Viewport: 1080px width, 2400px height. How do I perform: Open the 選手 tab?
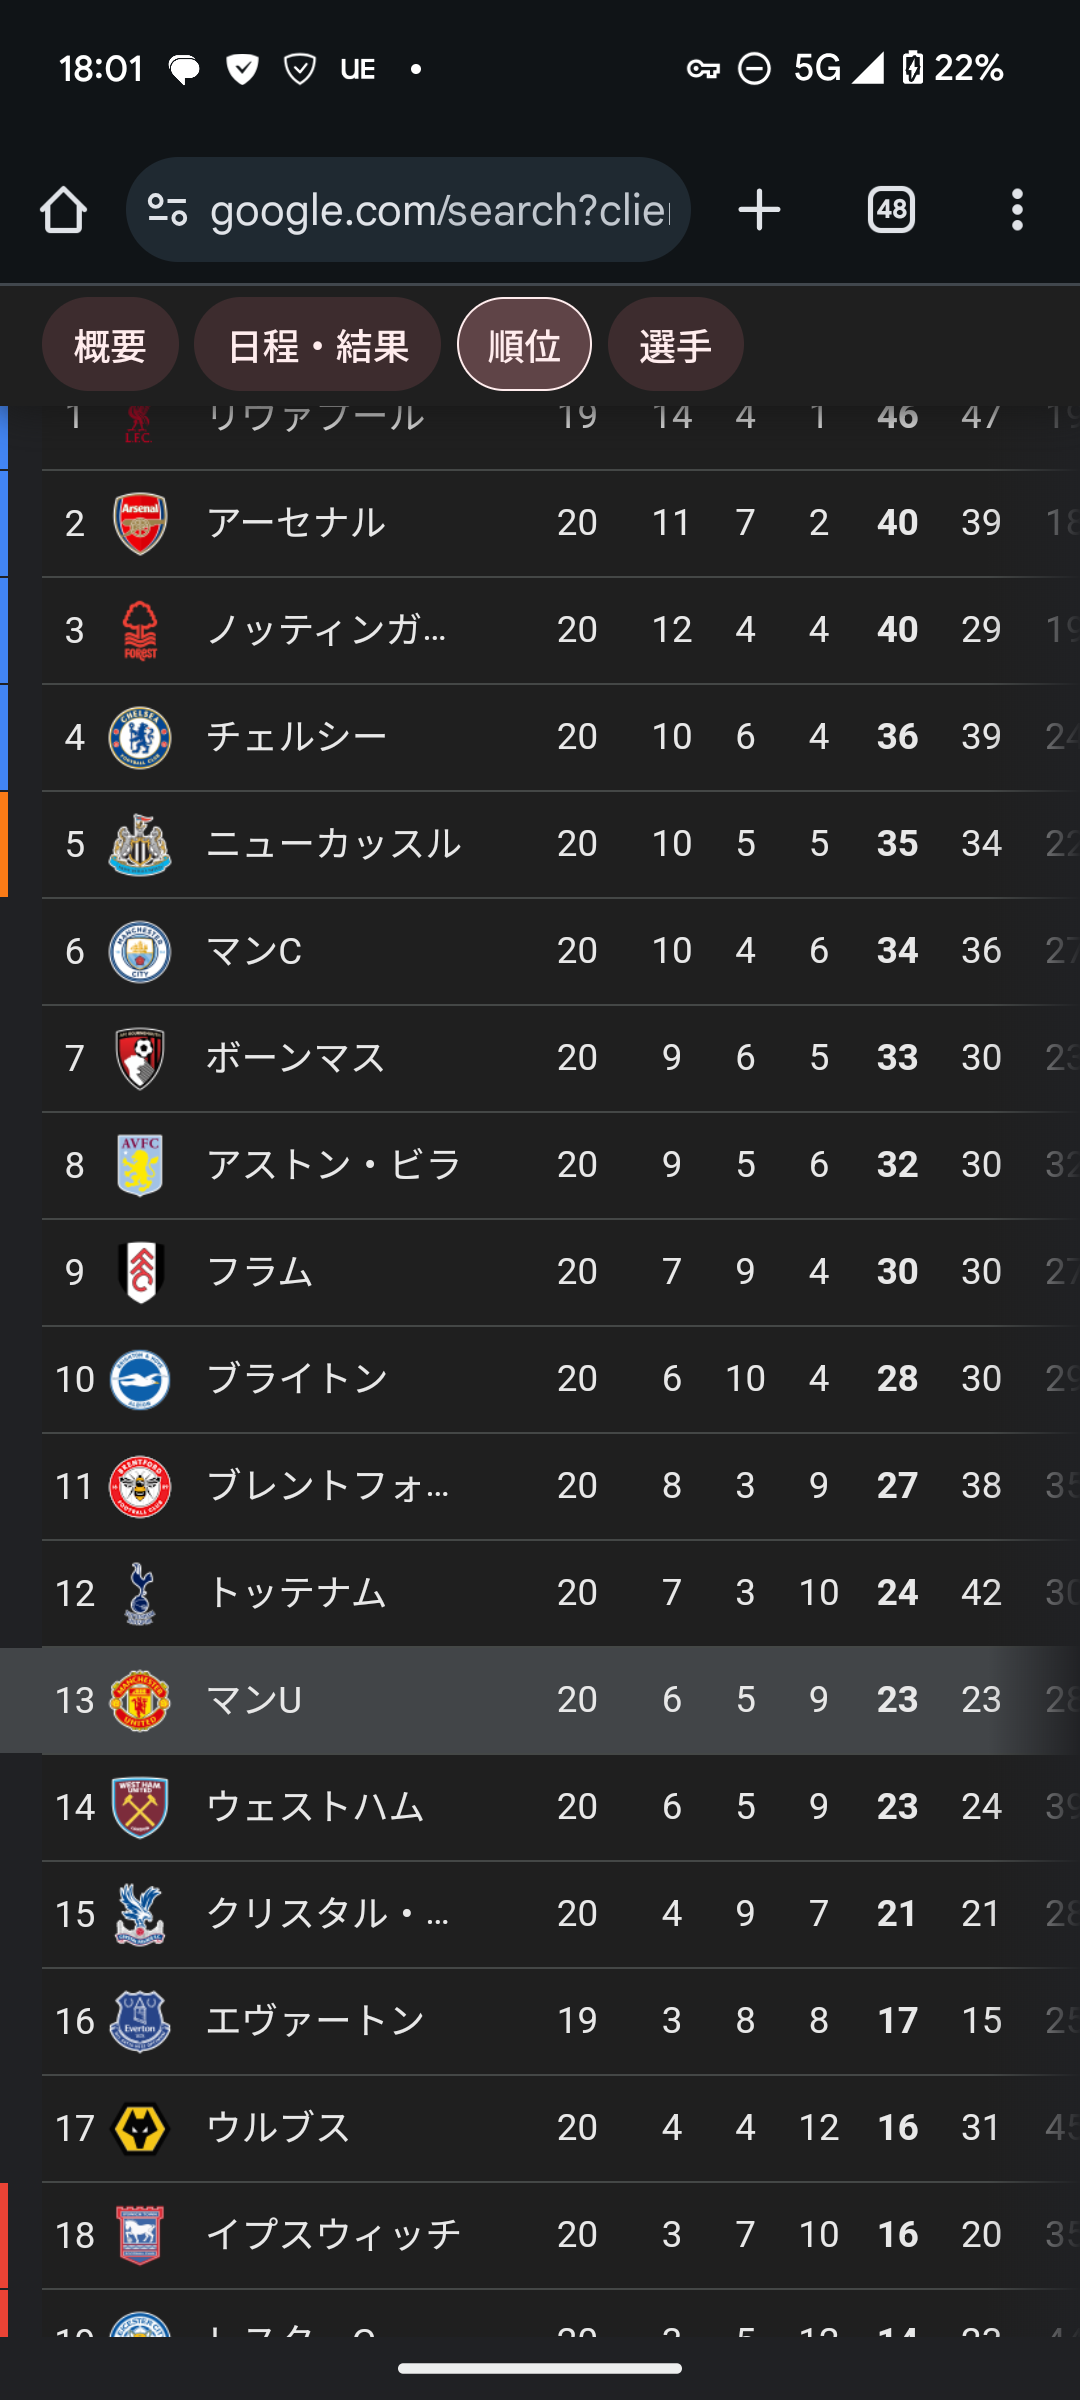click(x=675, y=345)
